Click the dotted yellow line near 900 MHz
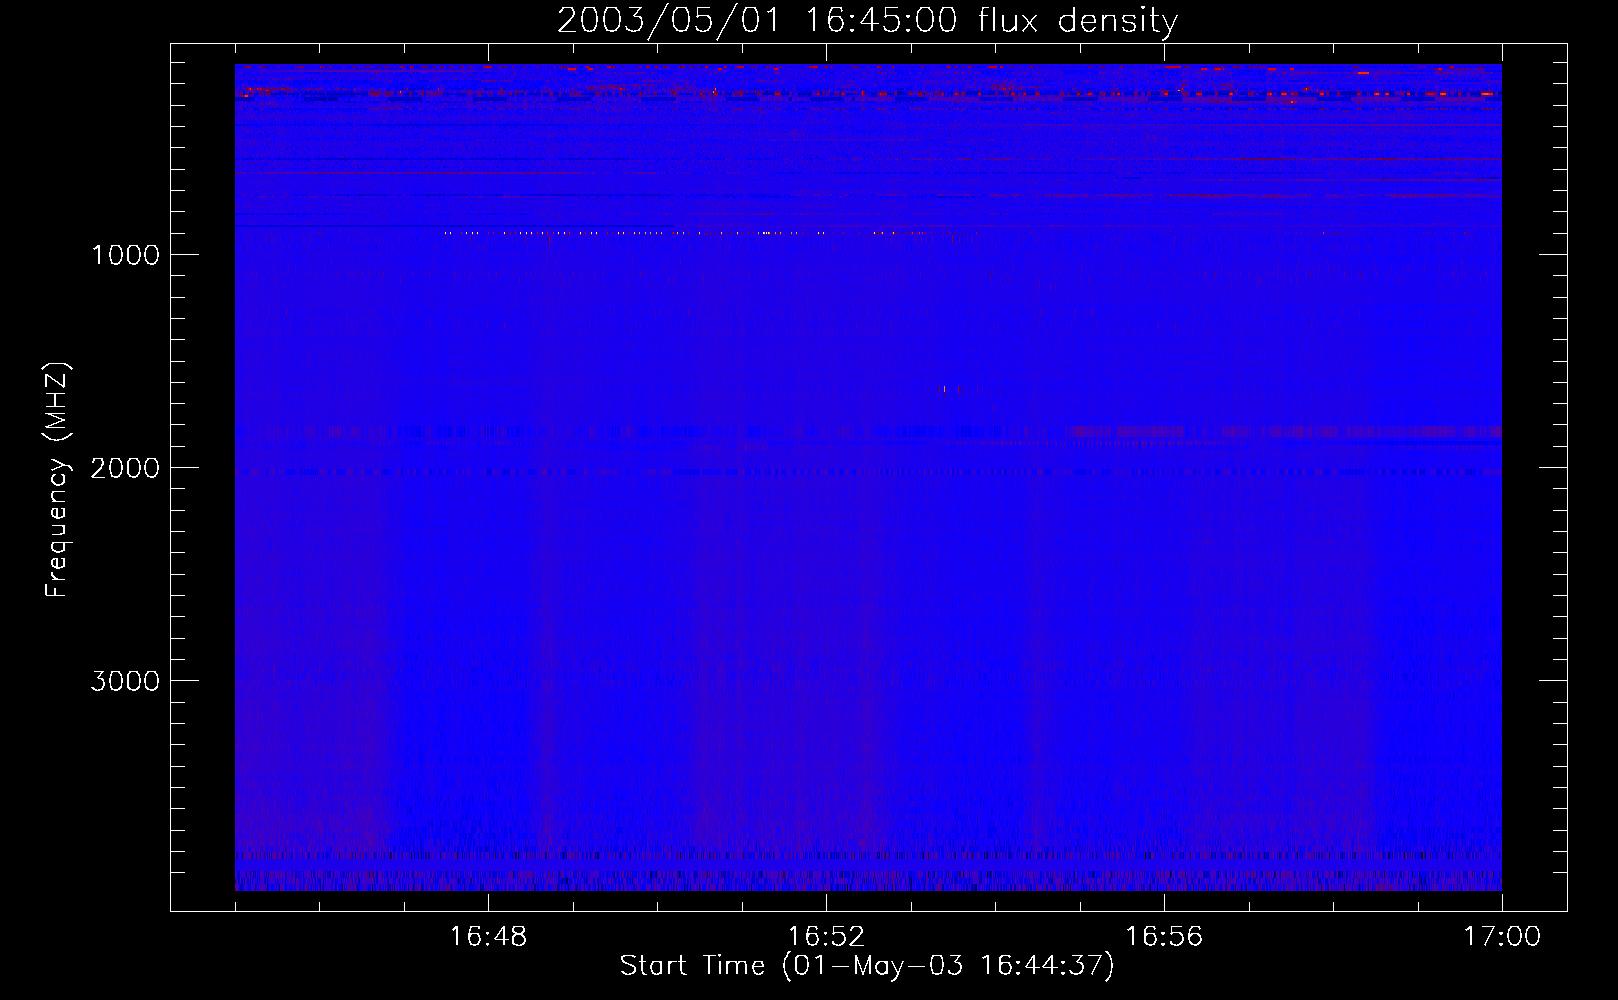 coord(685,233)
